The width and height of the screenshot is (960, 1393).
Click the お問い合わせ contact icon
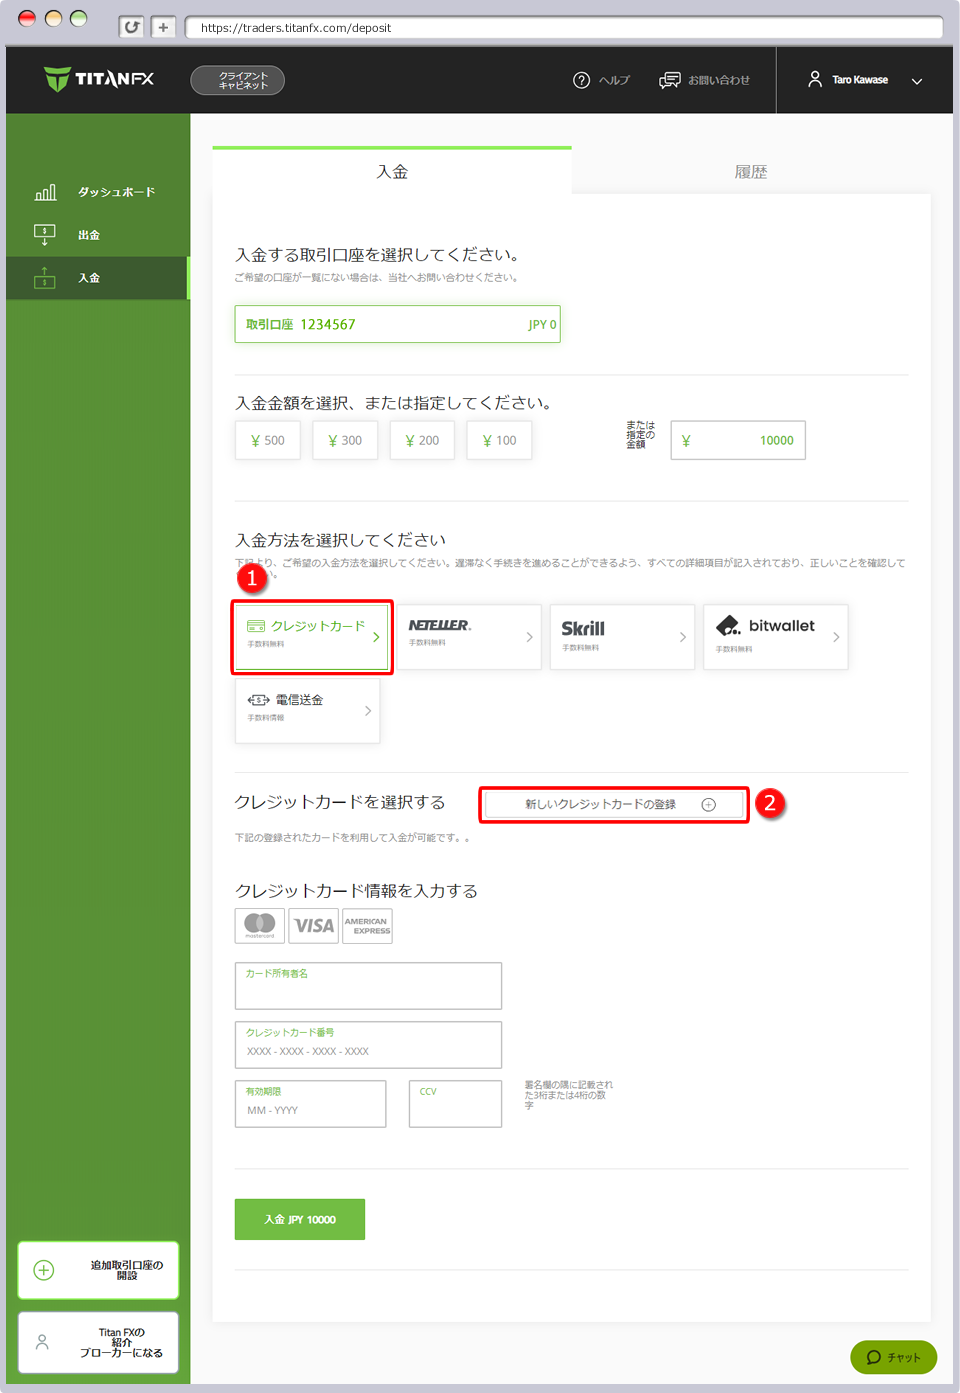tap(669, 80)
